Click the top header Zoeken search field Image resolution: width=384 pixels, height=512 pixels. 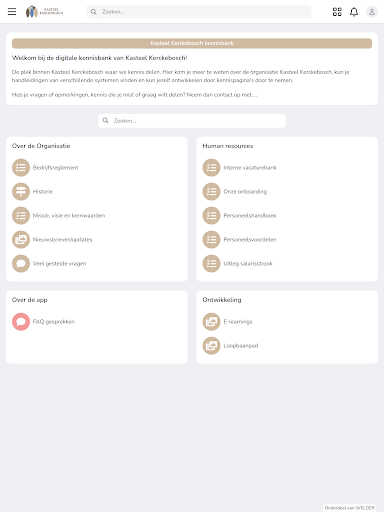[x=199, y=12]
